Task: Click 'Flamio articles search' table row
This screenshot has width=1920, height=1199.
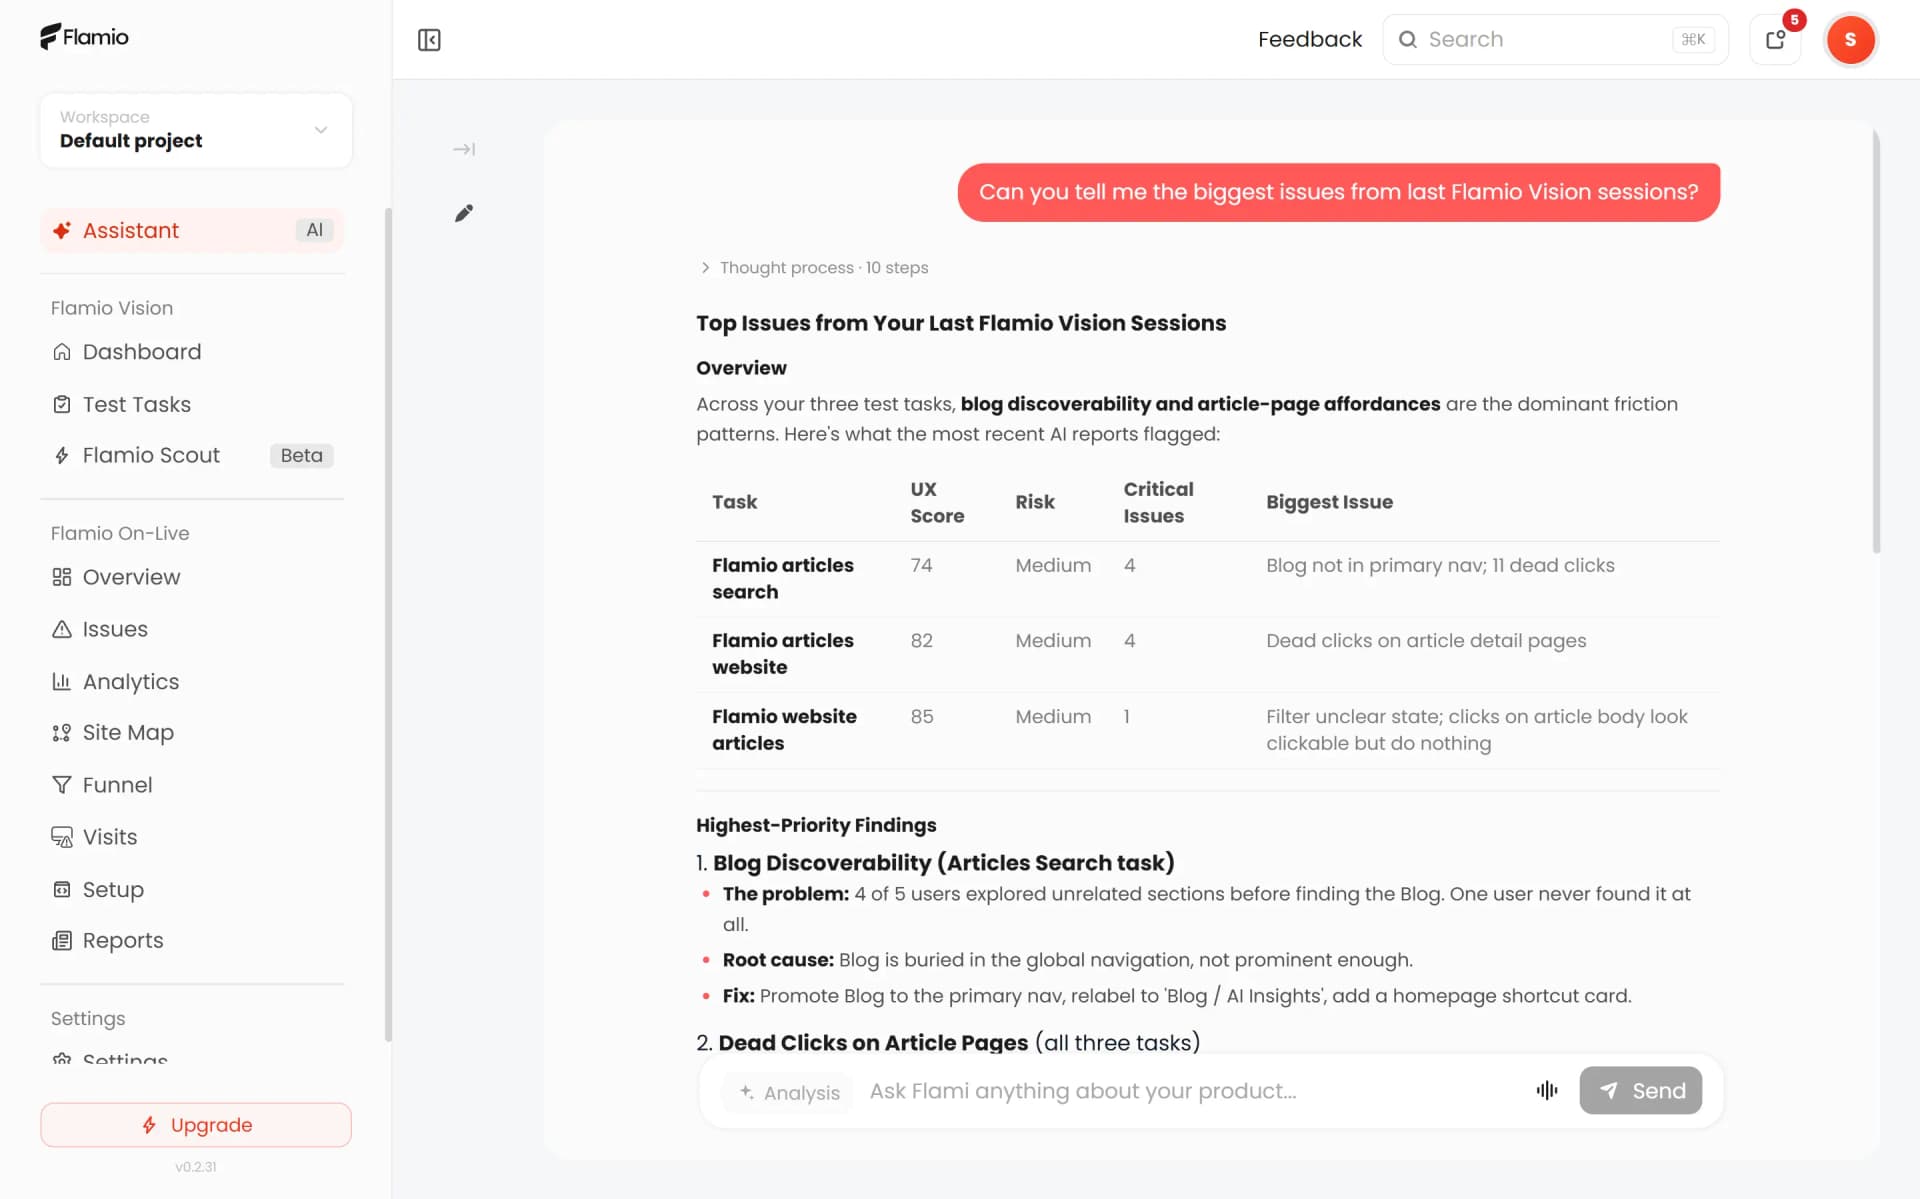Action: pos(1208,579)
